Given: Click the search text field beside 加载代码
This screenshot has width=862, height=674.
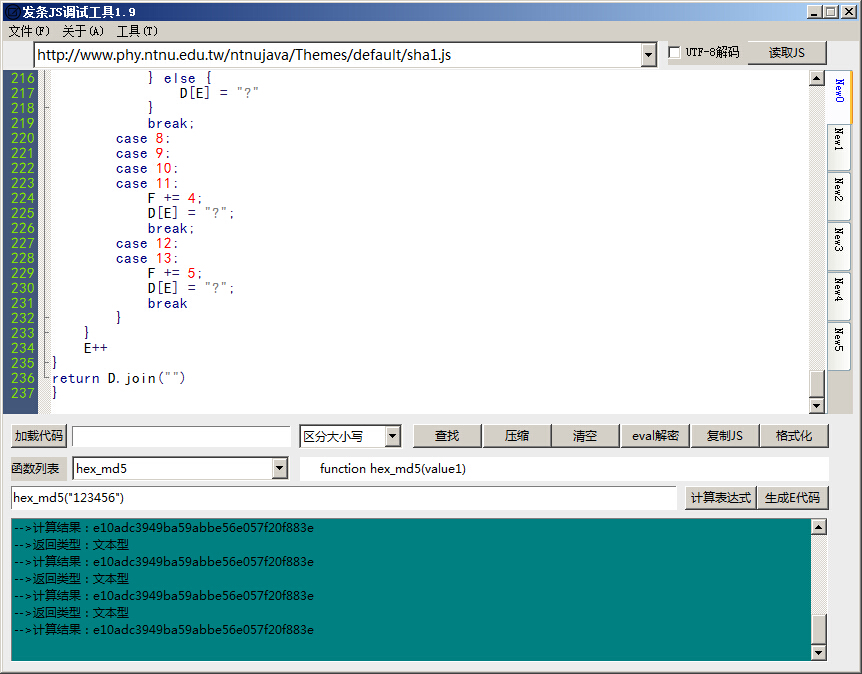Looking at the screenshot, I should 181,436.
